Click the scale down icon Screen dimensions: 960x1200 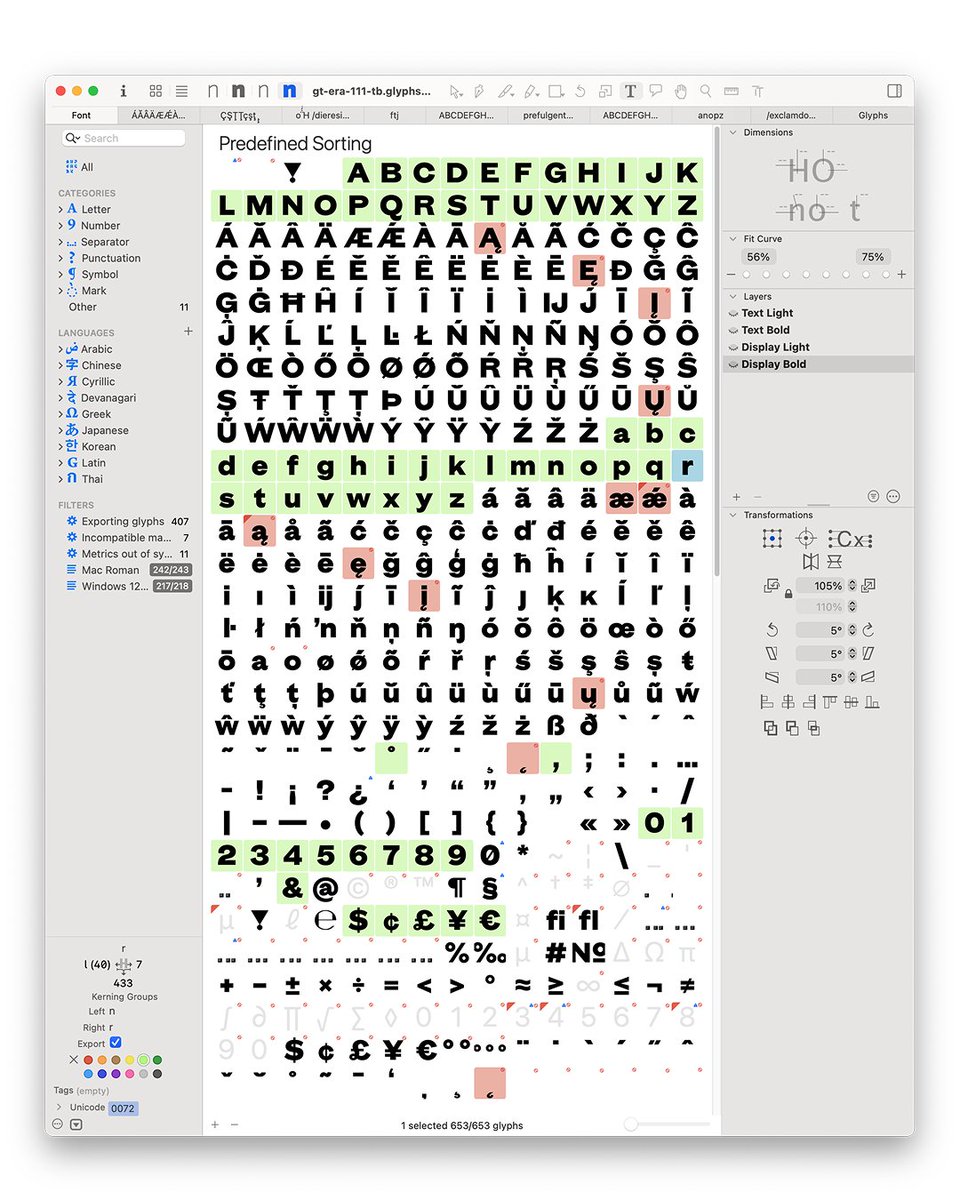pos(772,585)
